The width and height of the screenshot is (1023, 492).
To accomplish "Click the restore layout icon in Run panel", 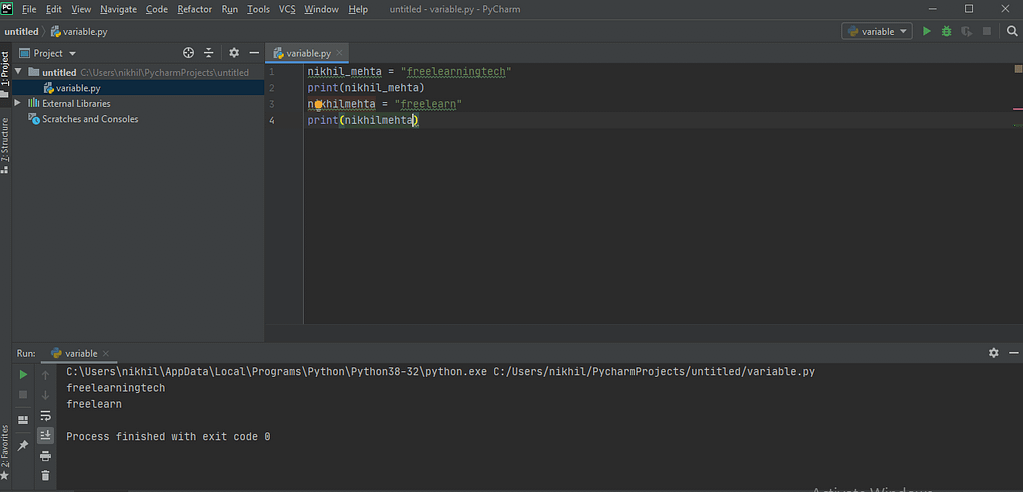I will pos(23,420).
